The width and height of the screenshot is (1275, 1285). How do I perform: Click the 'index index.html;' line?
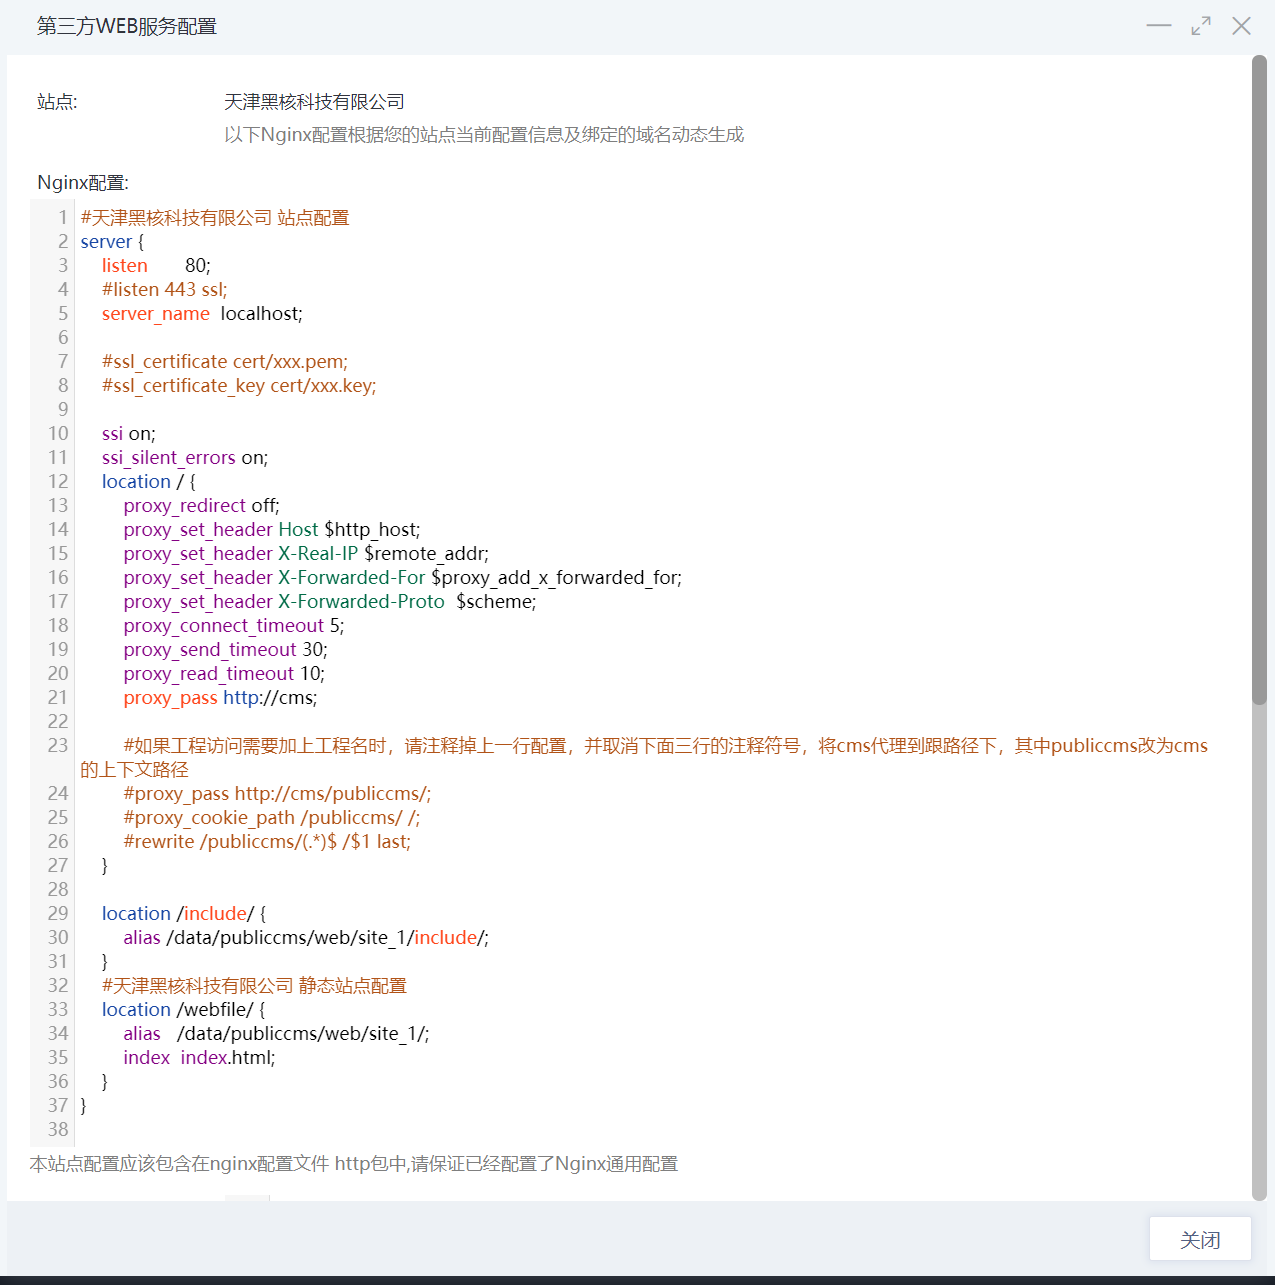199,1058
